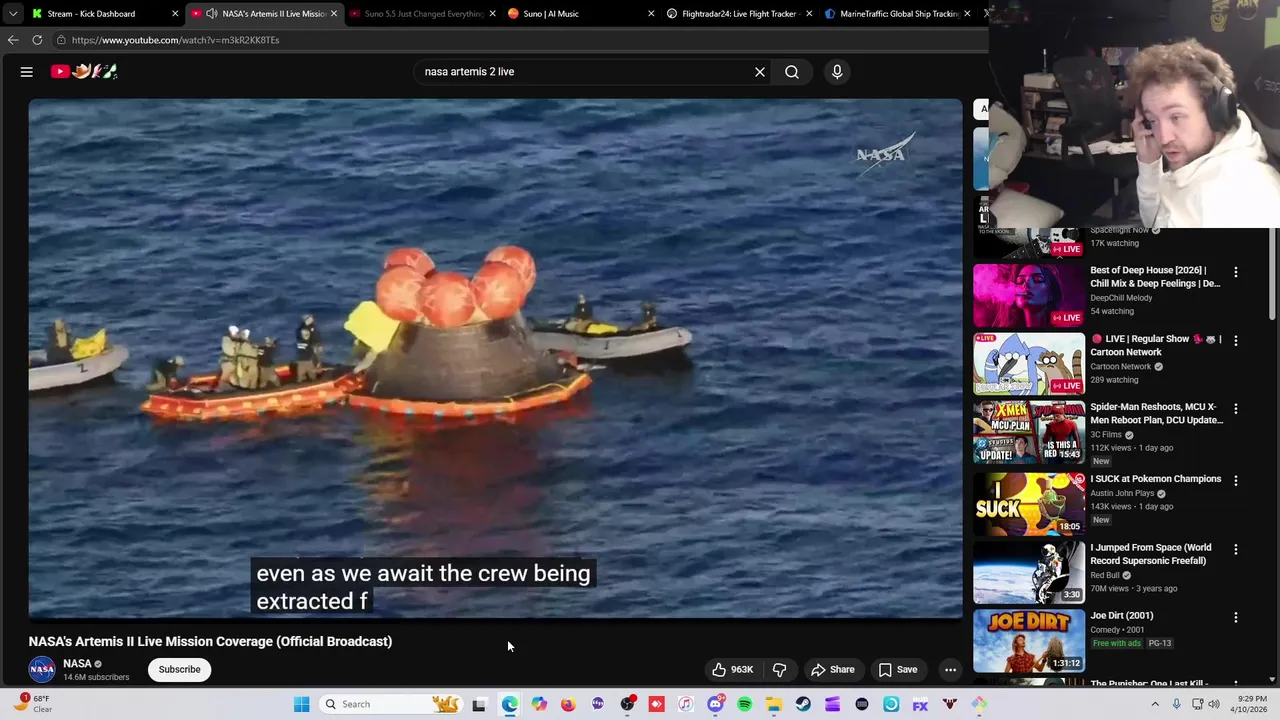
Task: Click the browser address bar URL
Action: pyautogui.click(x=175, y=40)
